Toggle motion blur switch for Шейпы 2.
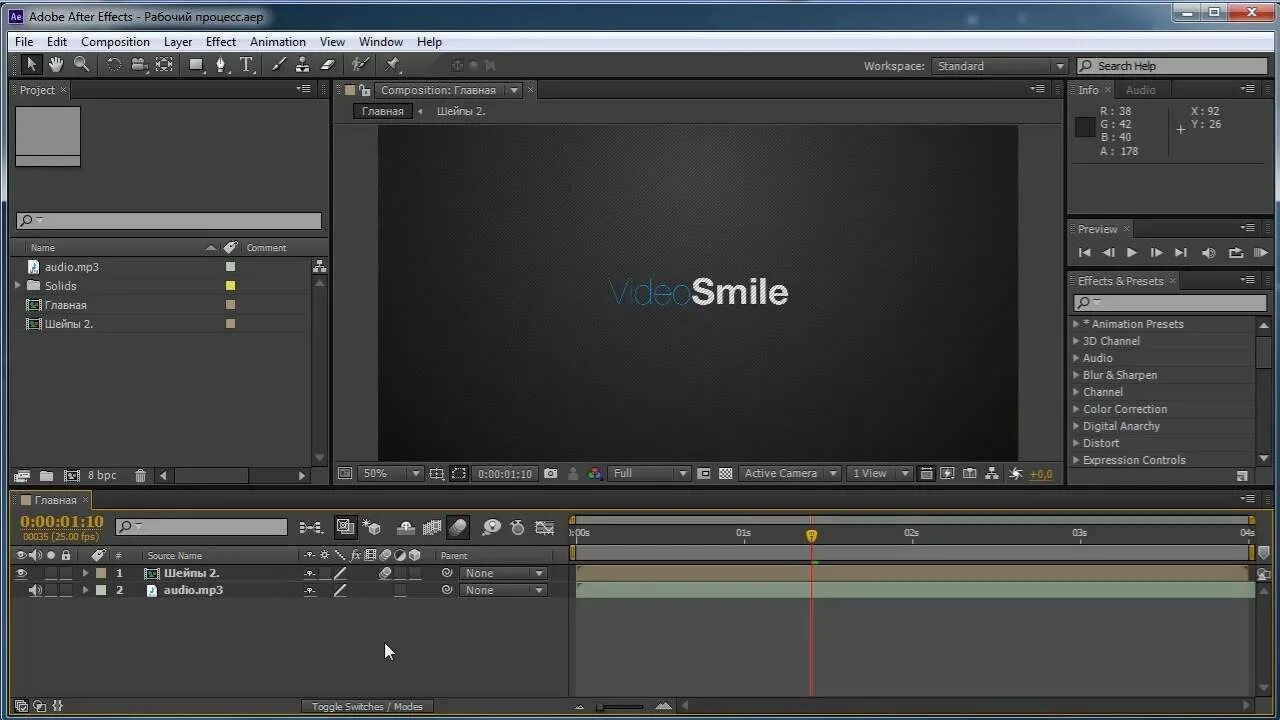This screenshot has height=720, width=1280. (x=385, y=573)
